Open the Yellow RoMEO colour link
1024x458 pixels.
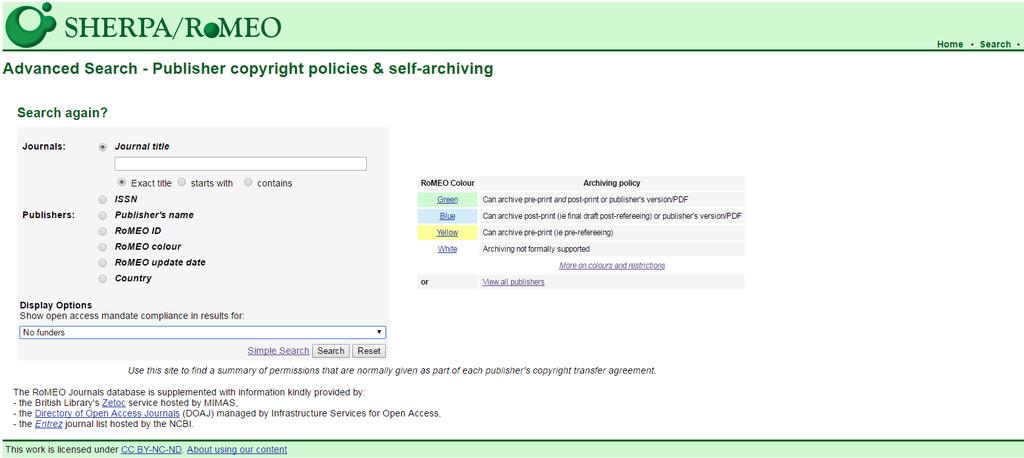click(x=447, y=233)
